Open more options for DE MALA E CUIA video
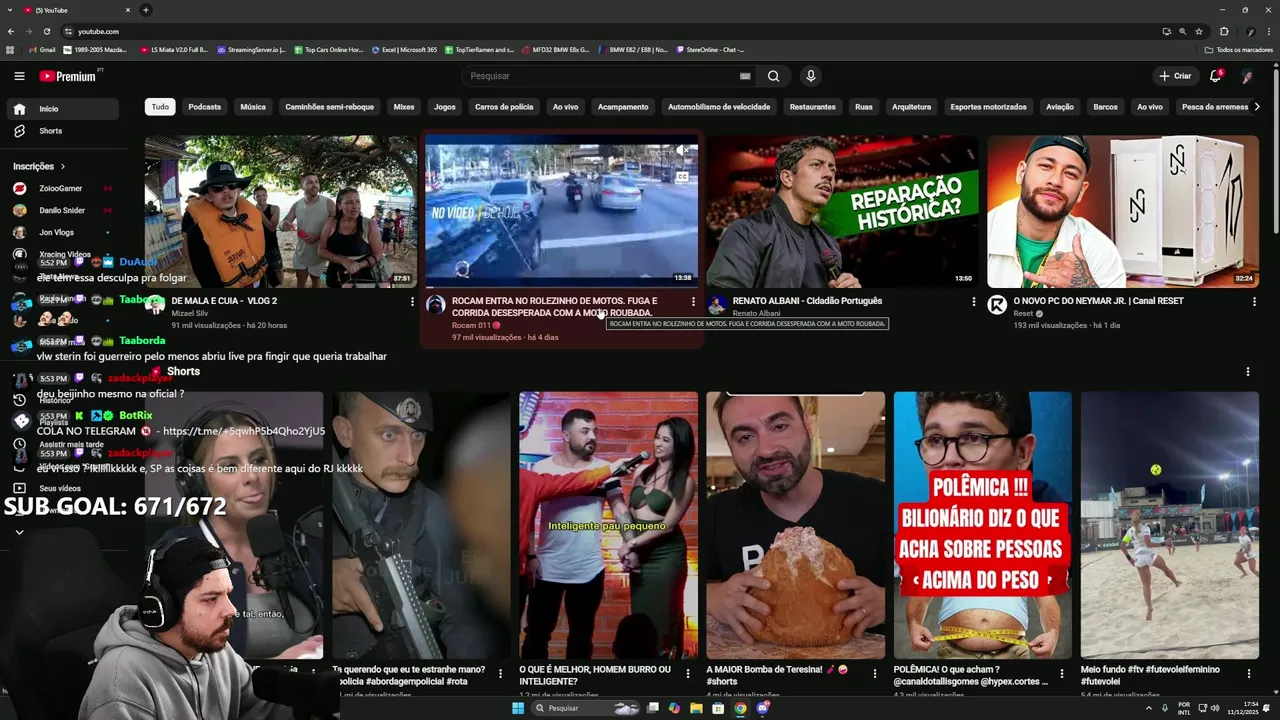Image resolution: width=1280 pixels, height=720 pixels. (412, 301)
